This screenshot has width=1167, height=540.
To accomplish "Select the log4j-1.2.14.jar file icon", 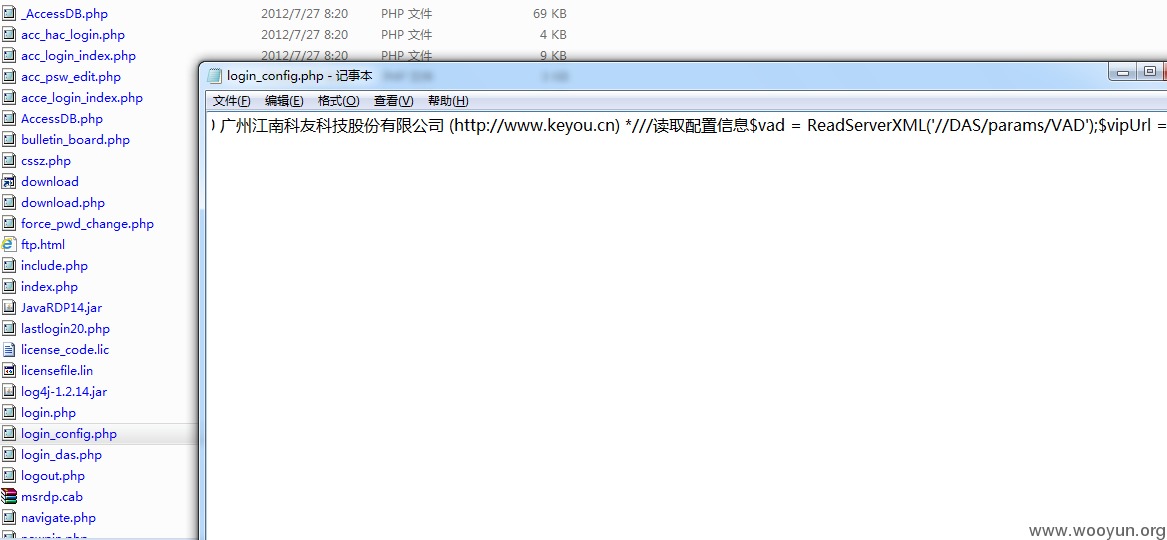I will (x=10, y=392).
